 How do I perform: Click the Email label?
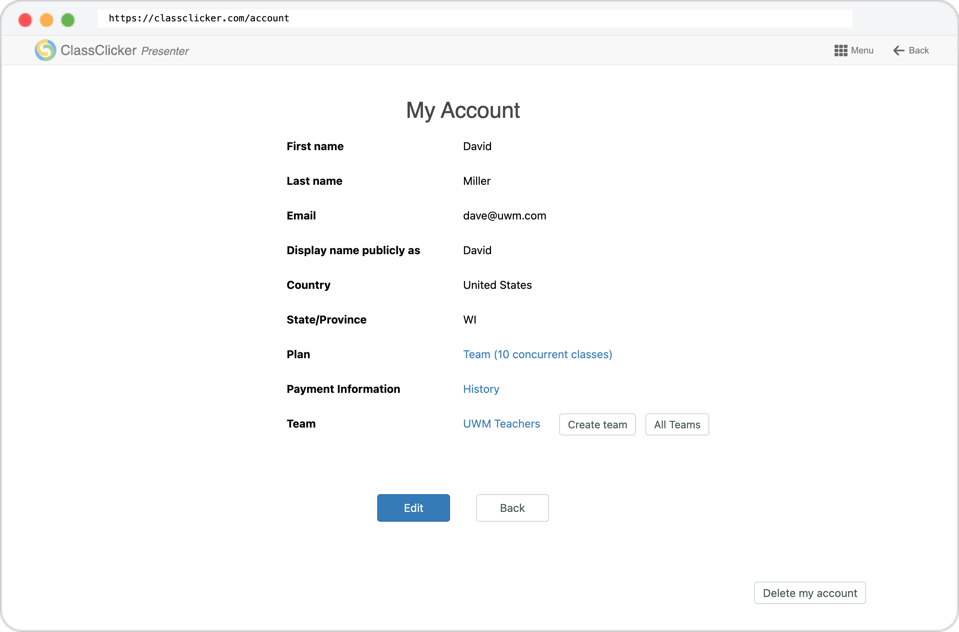[302, 215]
